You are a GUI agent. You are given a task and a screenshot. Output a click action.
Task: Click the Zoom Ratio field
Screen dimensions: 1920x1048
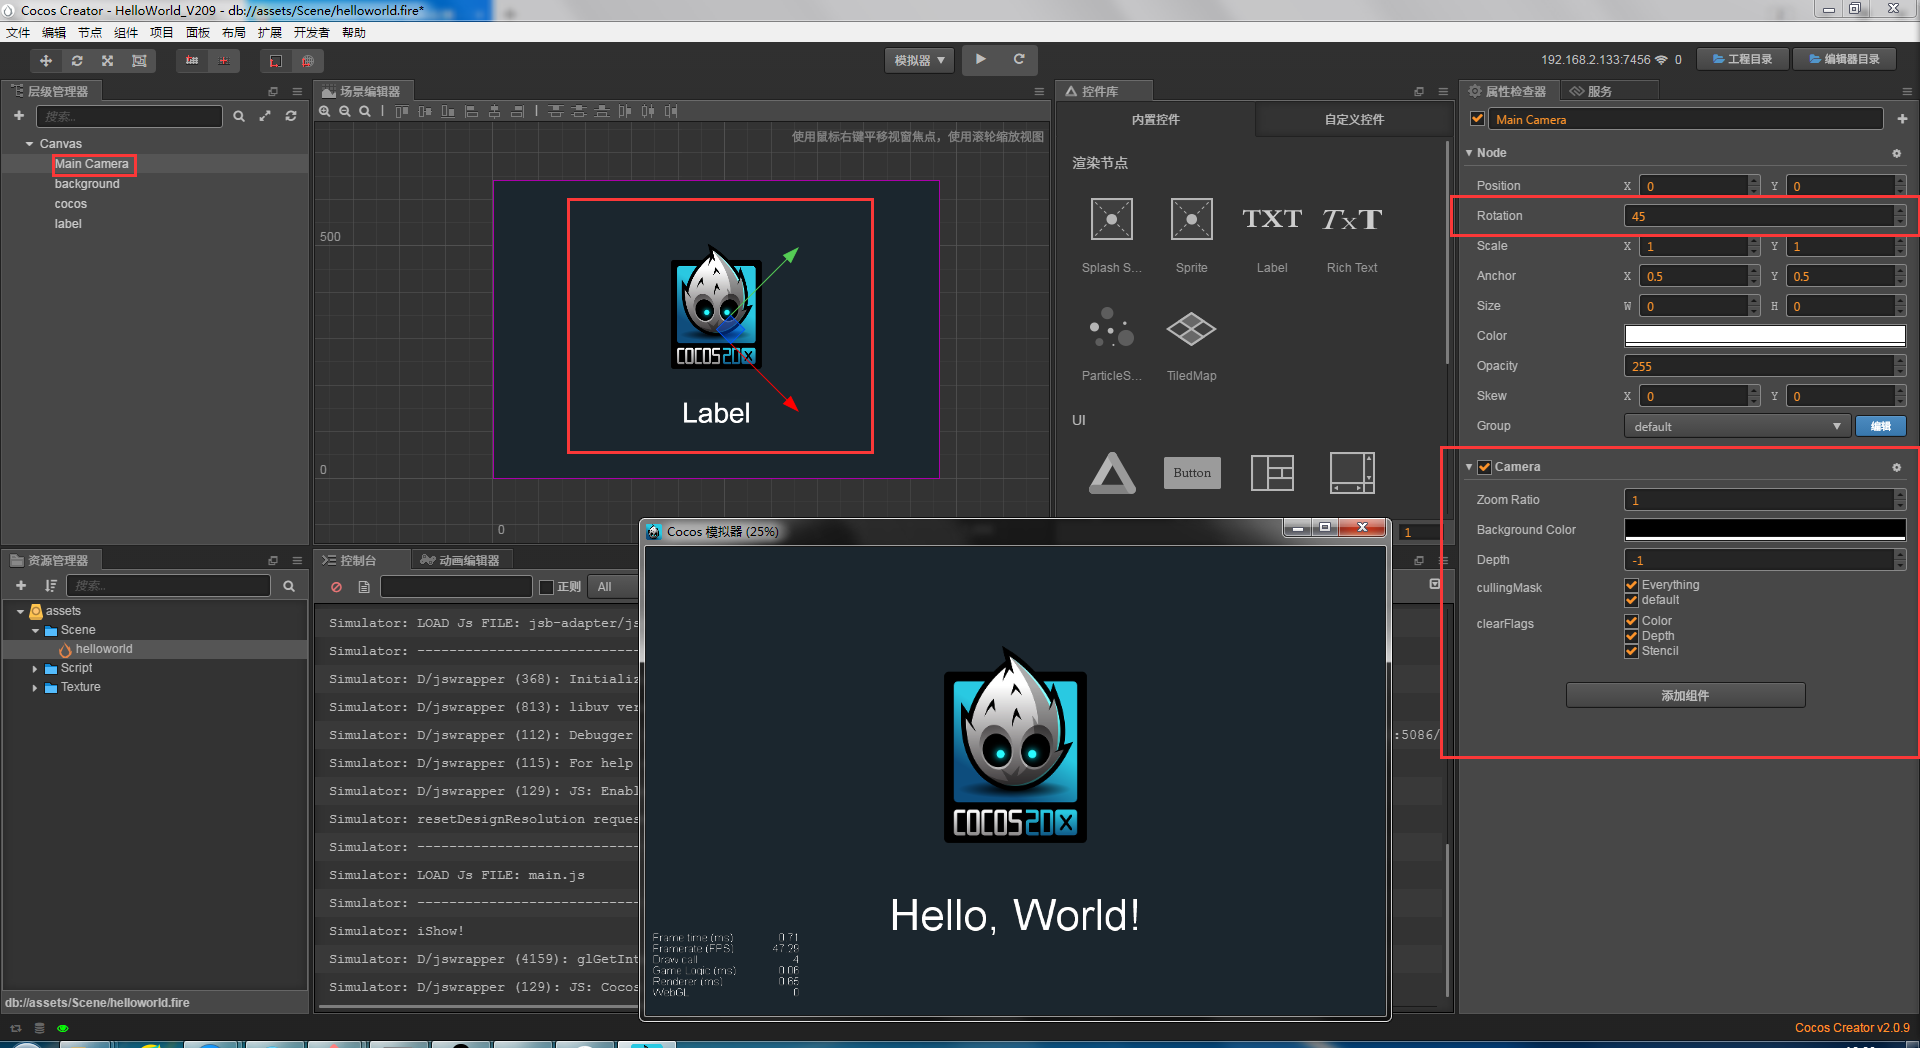pyautogui.click(x=1759, y=500)
